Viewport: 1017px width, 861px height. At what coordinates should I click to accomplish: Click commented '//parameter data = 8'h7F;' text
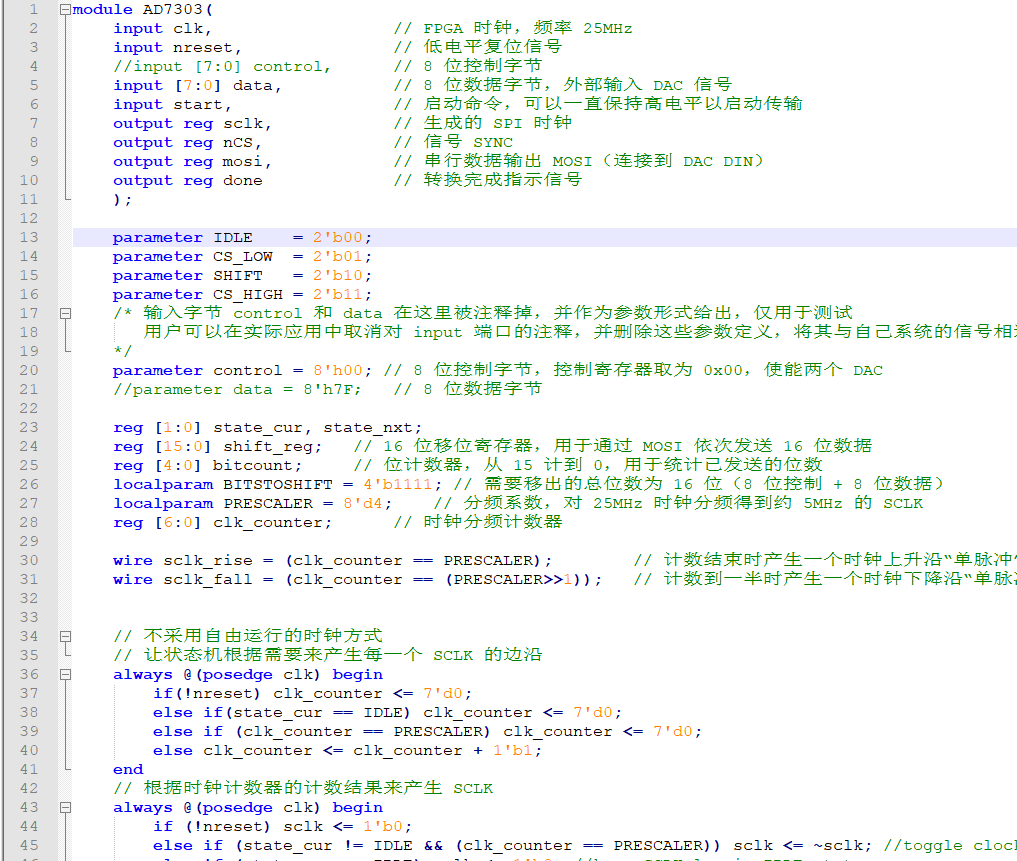237,389
